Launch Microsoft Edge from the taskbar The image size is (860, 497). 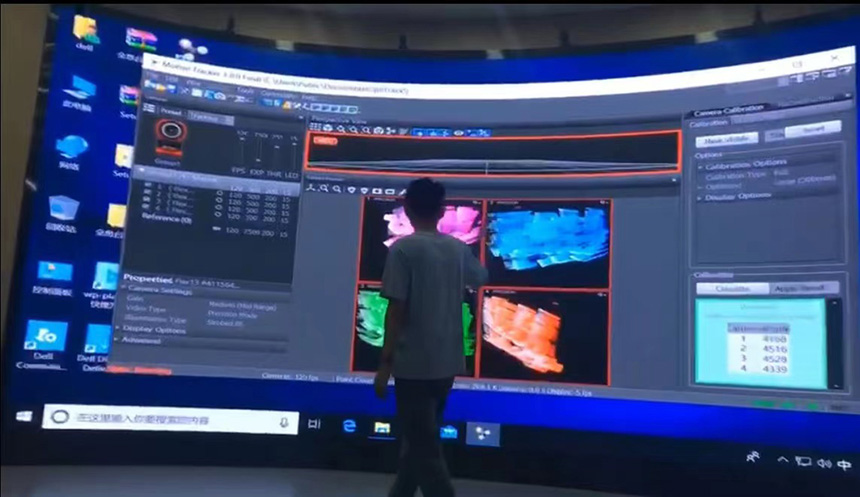tap(349, 426)
